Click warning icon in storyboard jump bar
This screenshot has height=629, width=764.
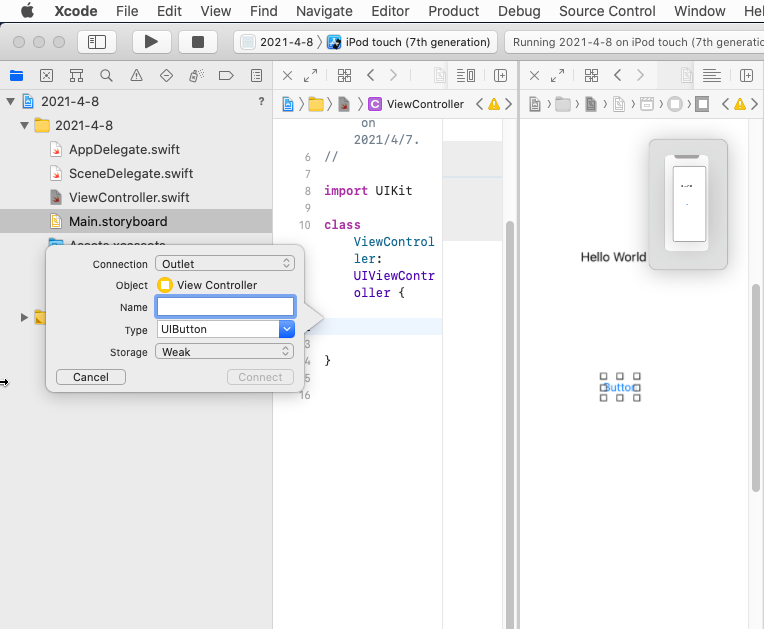740,104
